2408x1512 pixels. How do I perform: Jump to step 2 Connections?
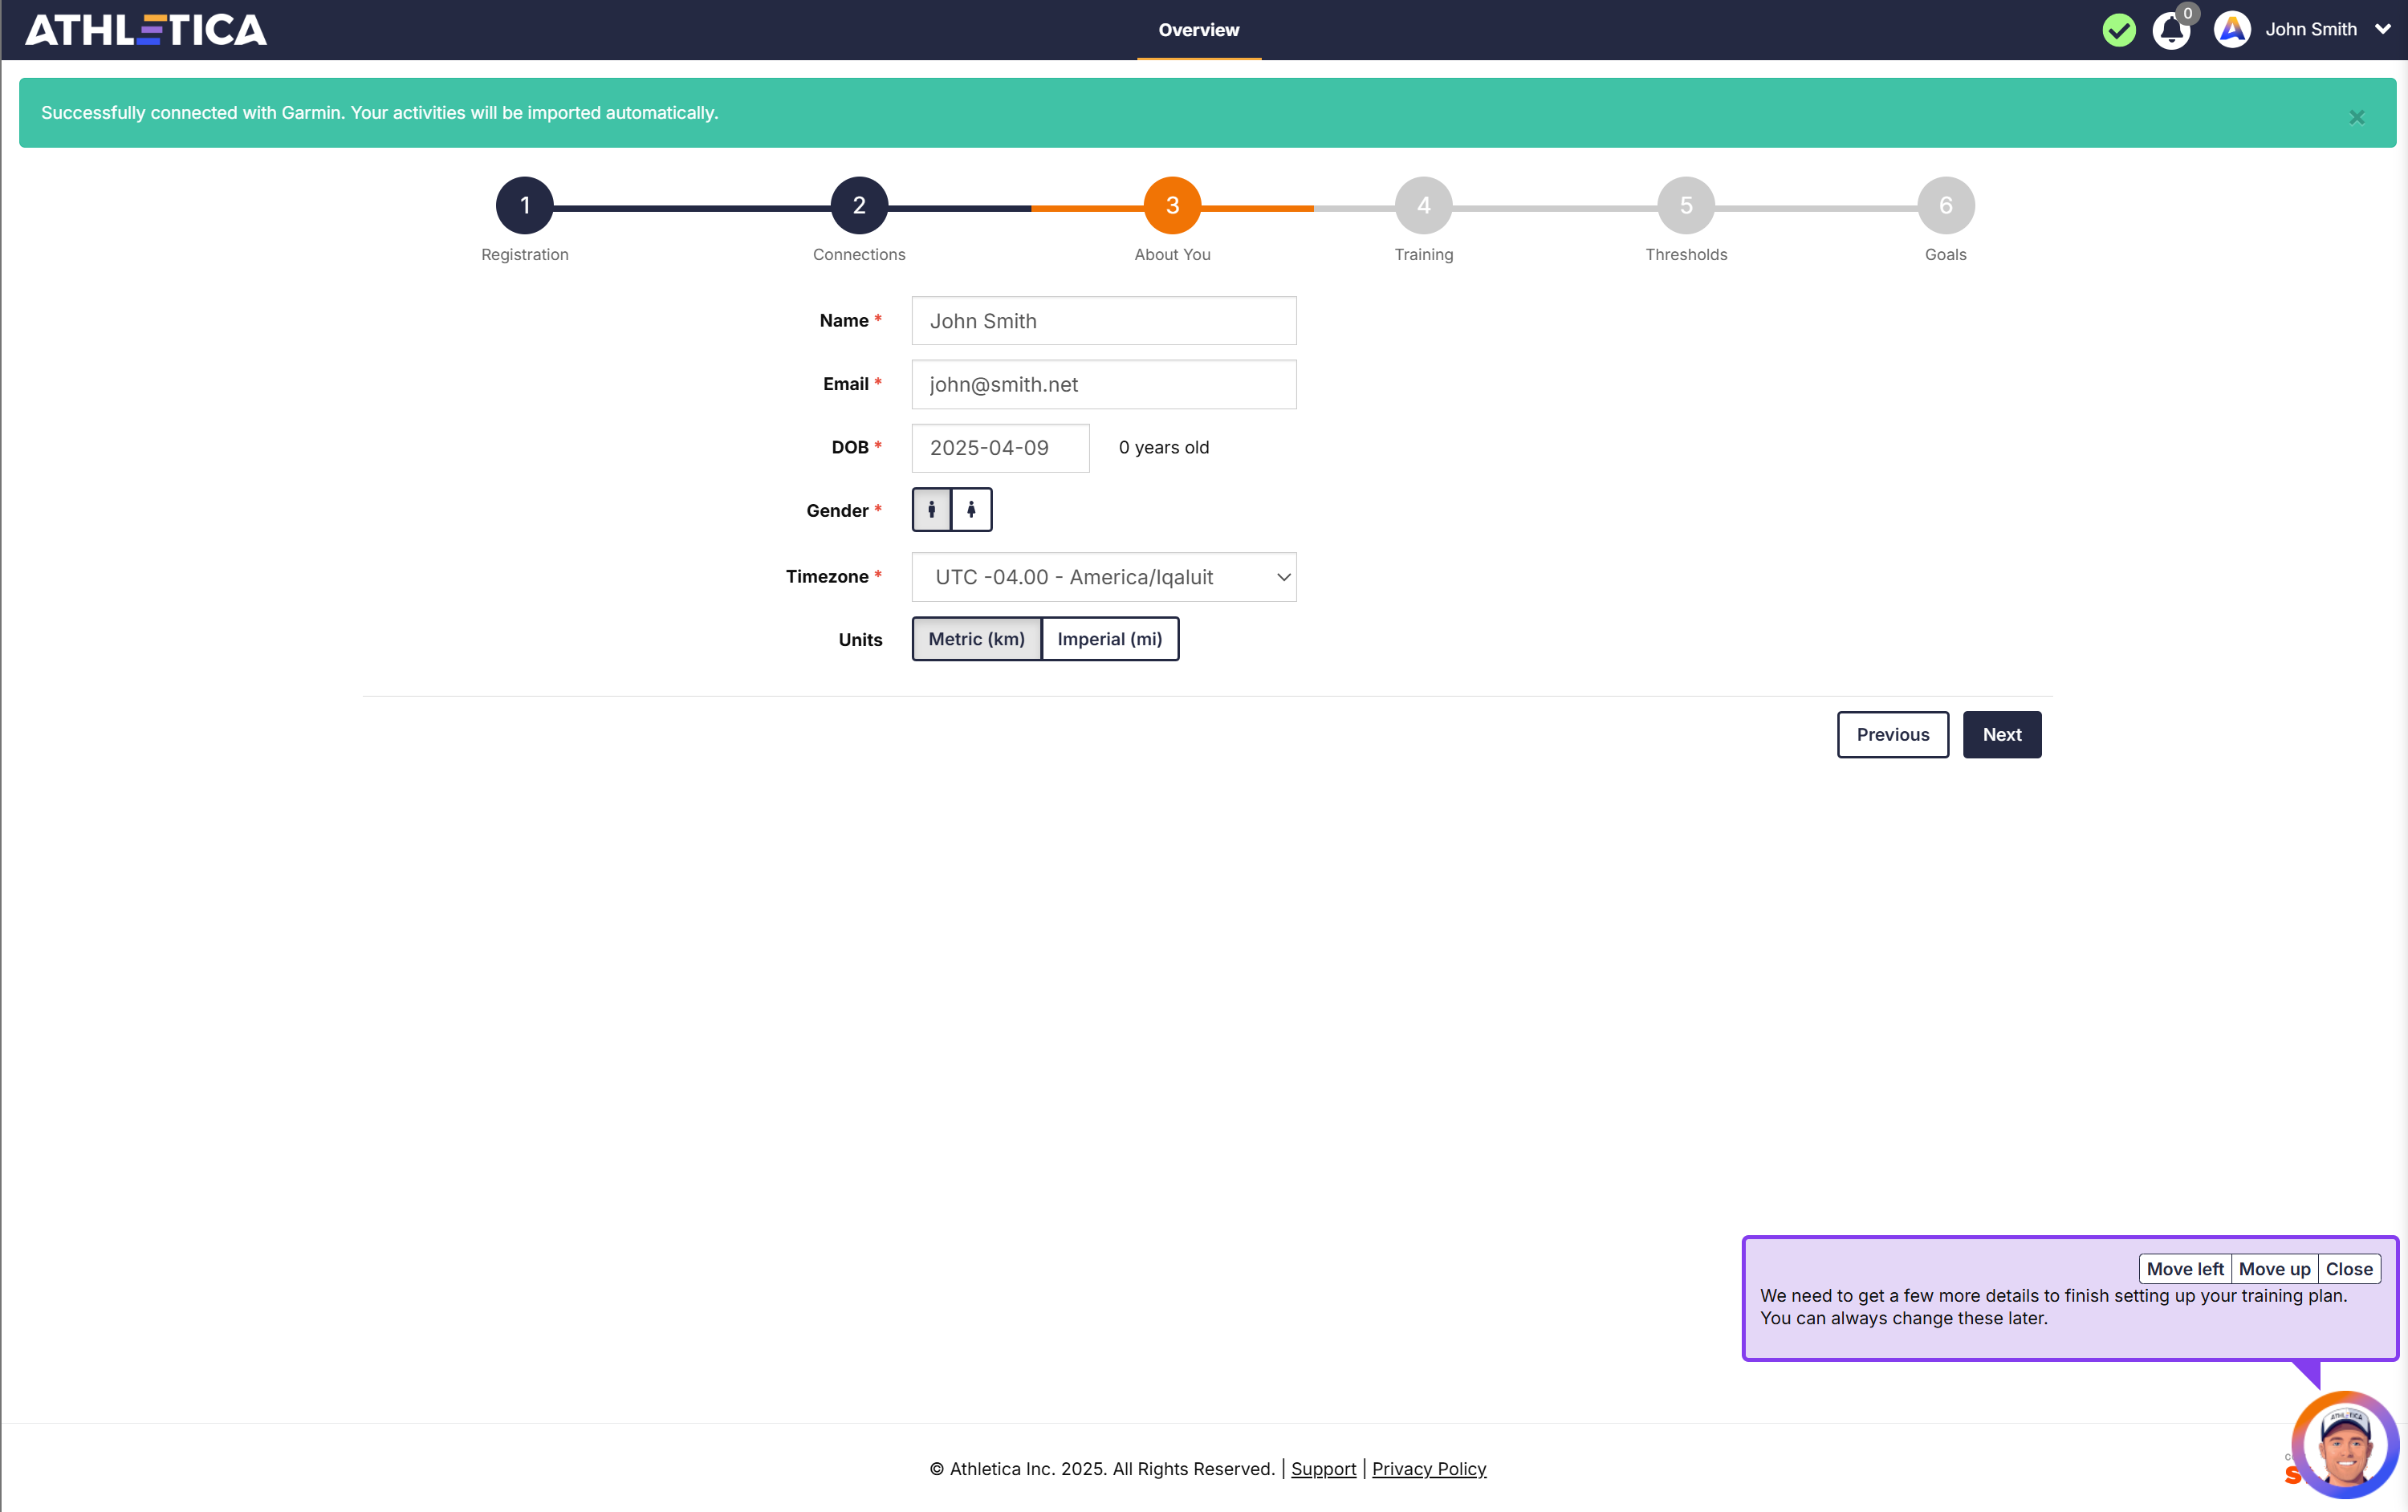click(859, 206)
